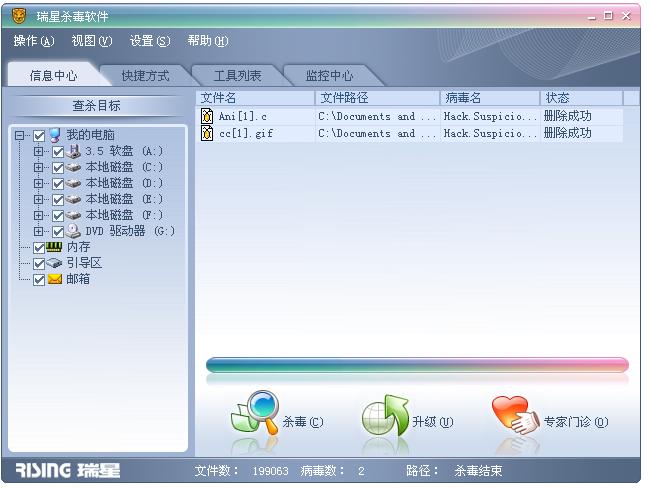Click the globe upgrade arrow icon

385,416
